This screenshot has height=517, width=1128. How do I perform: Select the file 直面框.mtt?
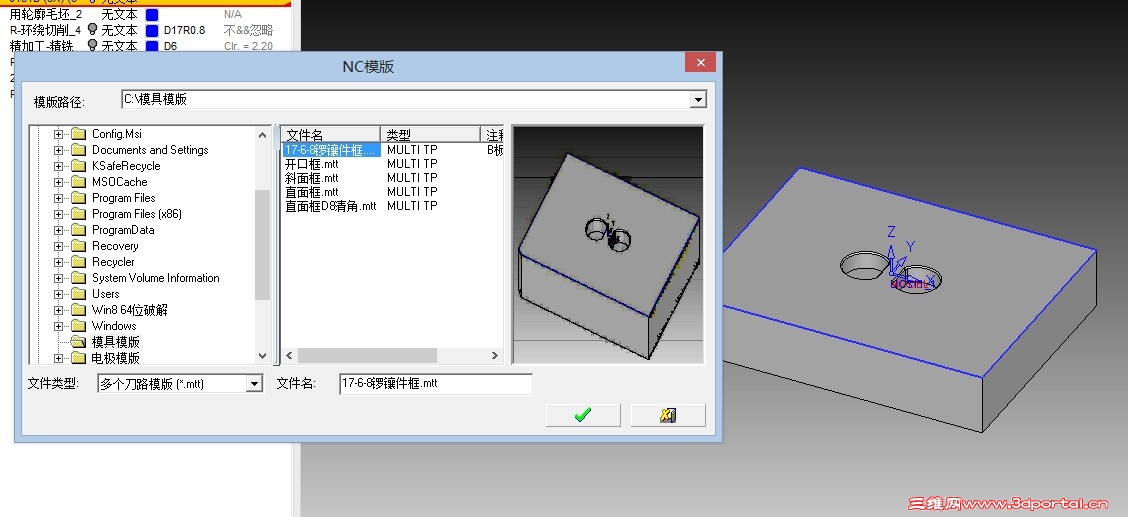click(311, 192)
